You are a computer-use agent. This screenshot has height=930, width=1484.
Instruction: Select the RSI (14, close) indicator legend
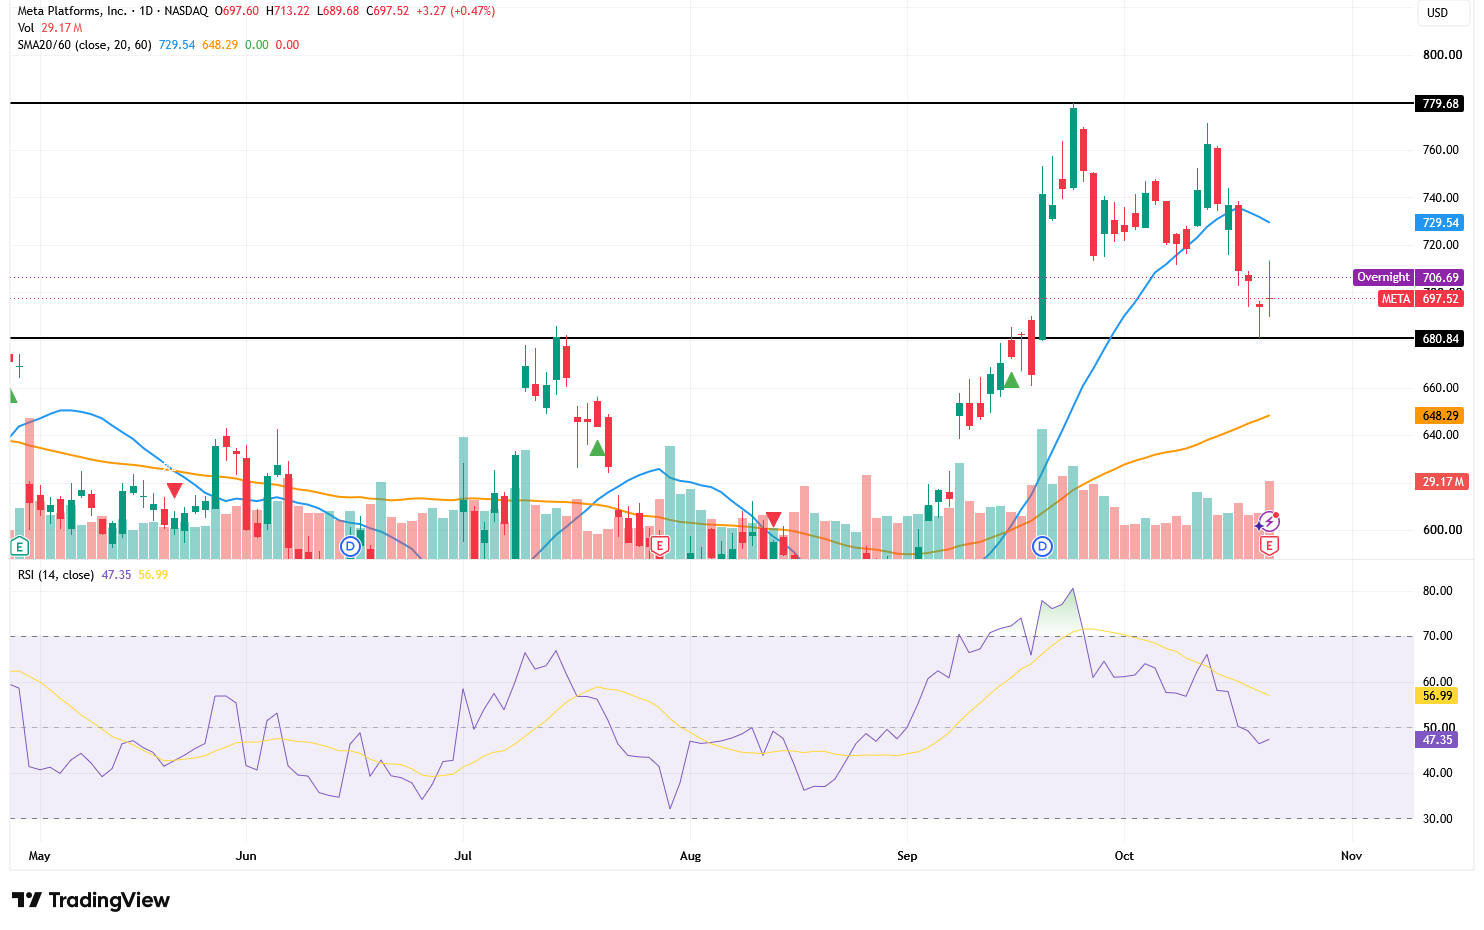click(x=56, y=575)
